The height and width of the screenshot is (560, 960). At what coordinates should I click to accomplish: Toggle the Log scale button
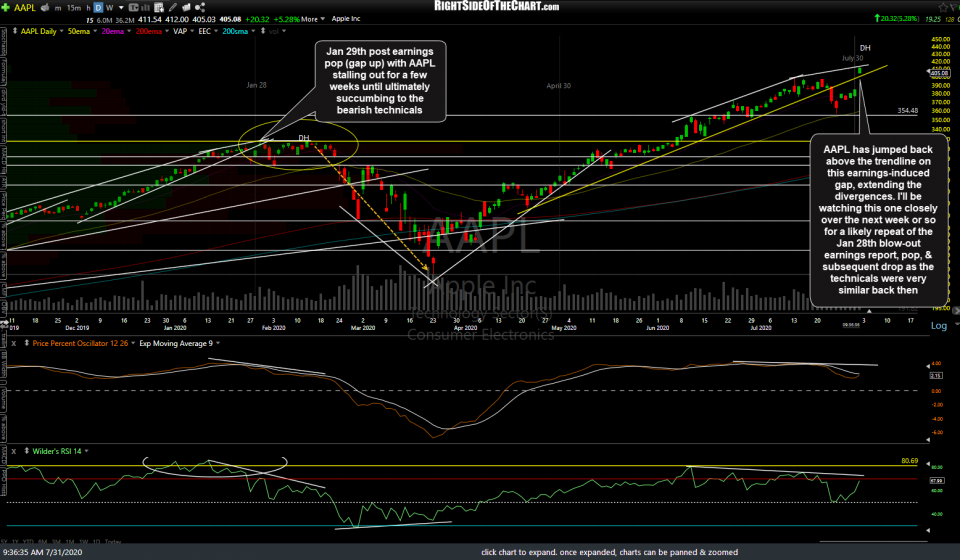click(939, 326)
